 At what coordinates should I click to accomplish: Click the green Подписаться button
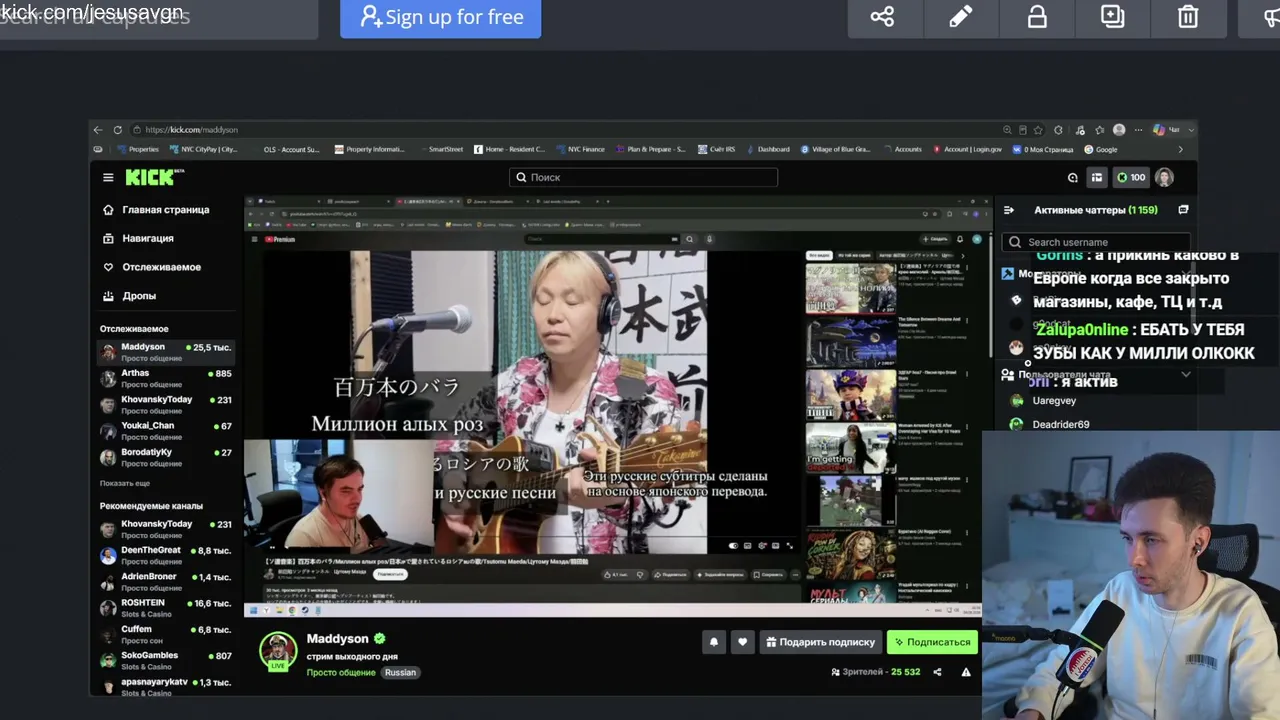[x=932, y=642]
